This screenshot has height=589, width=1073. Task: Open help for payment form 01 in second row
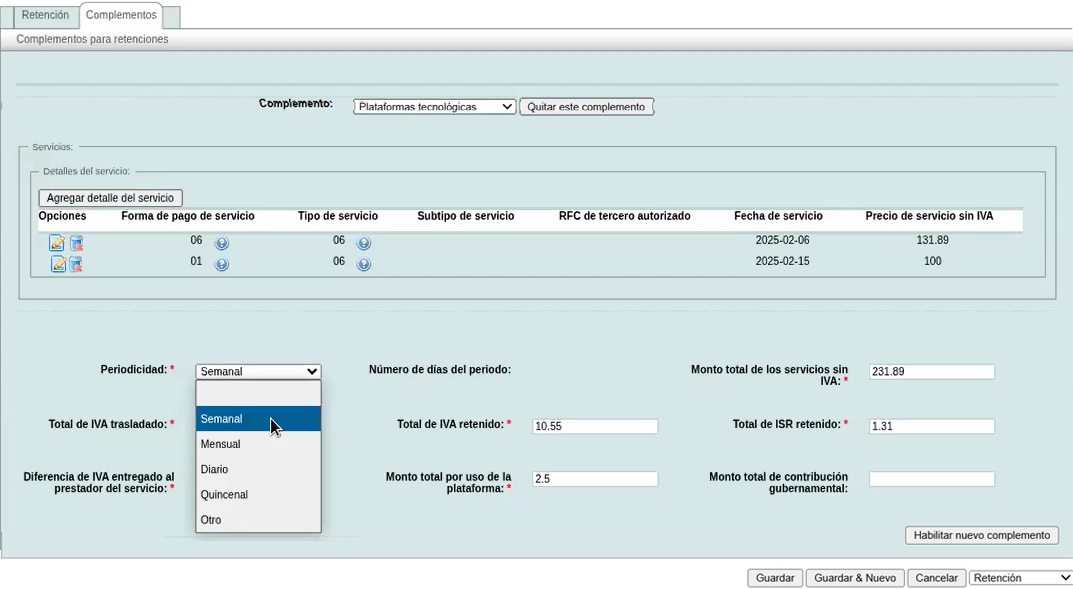pos(222,265)
